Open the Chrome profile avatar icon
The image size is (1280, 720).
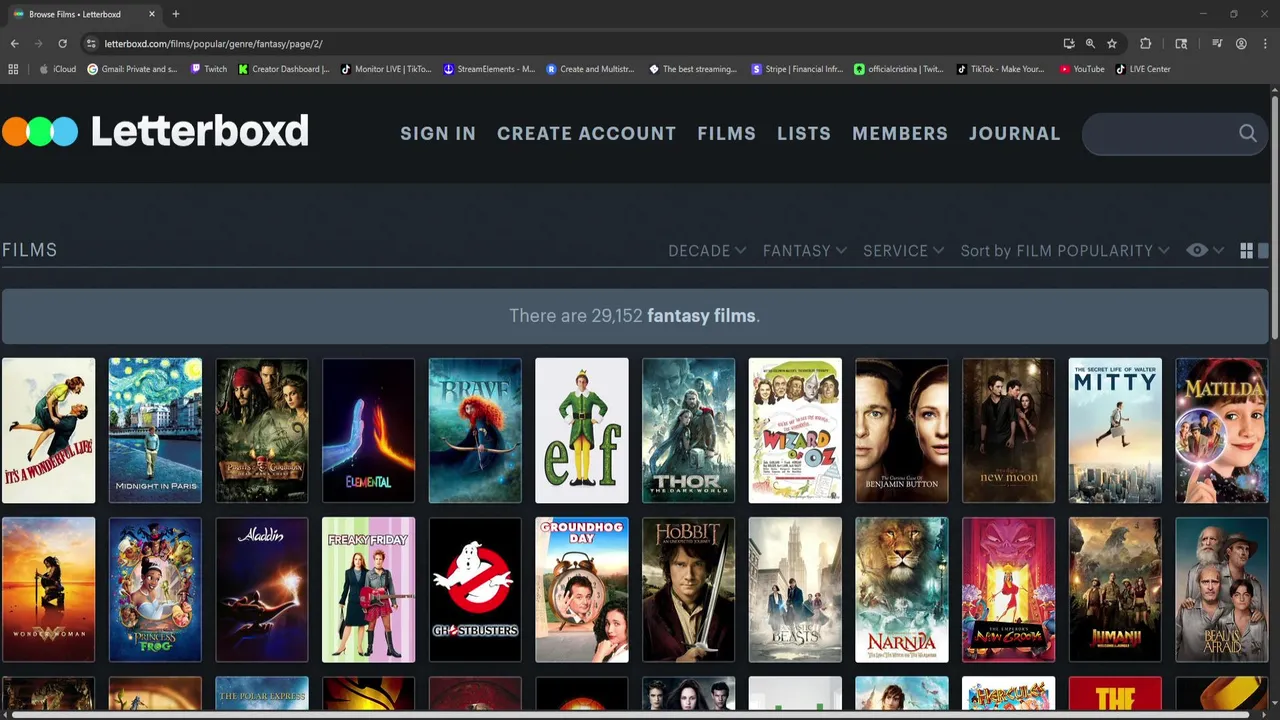(1241, 44)
